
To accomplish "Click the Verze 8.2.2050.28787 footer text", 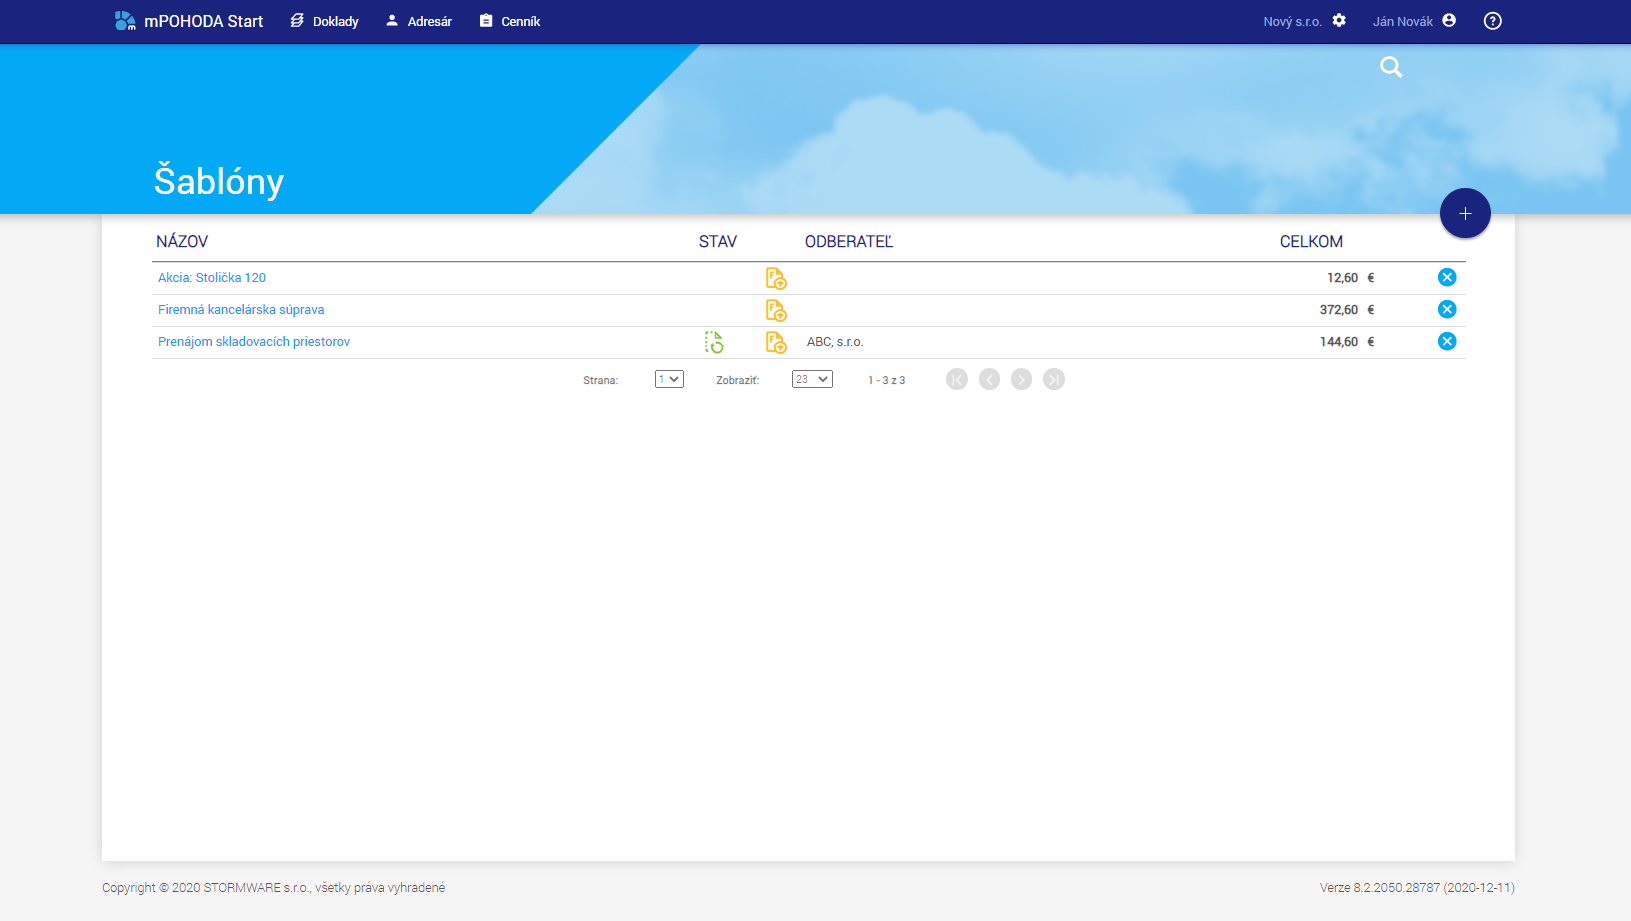I will pos(1417,888).
